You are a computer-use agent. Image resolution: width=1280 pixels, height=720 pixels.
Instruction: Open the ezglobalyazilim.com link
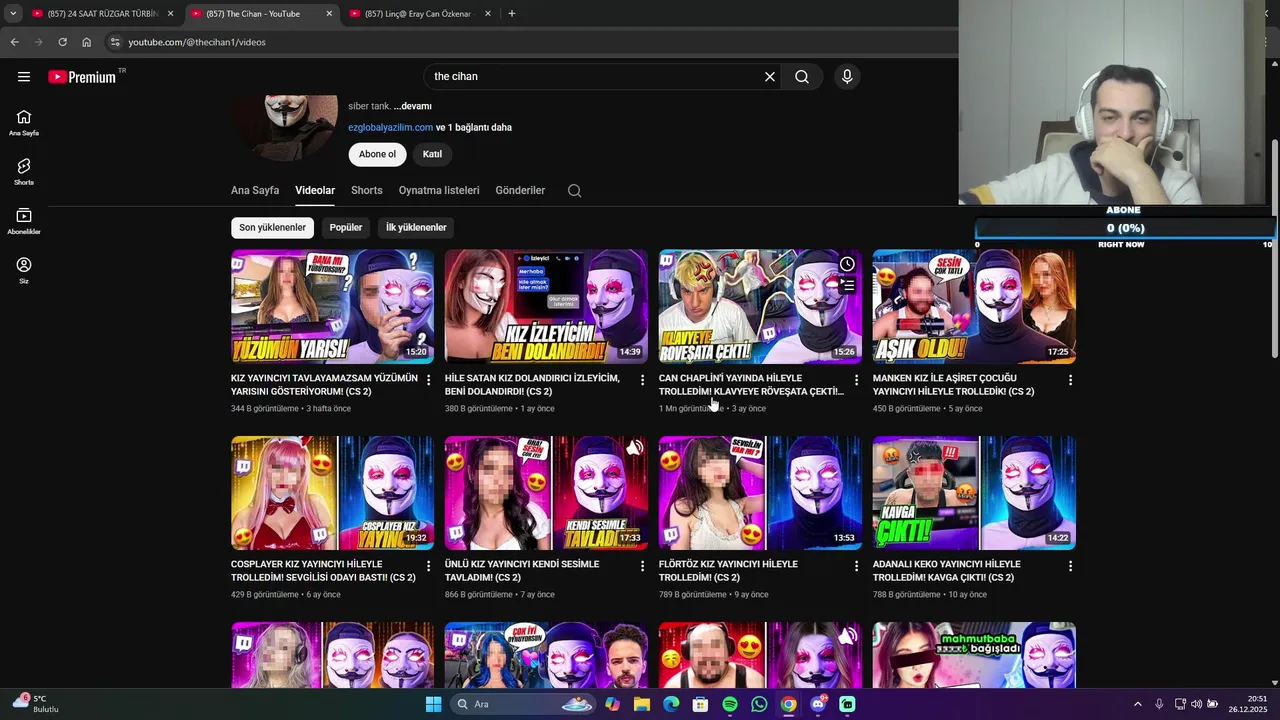tap(390, 127)
